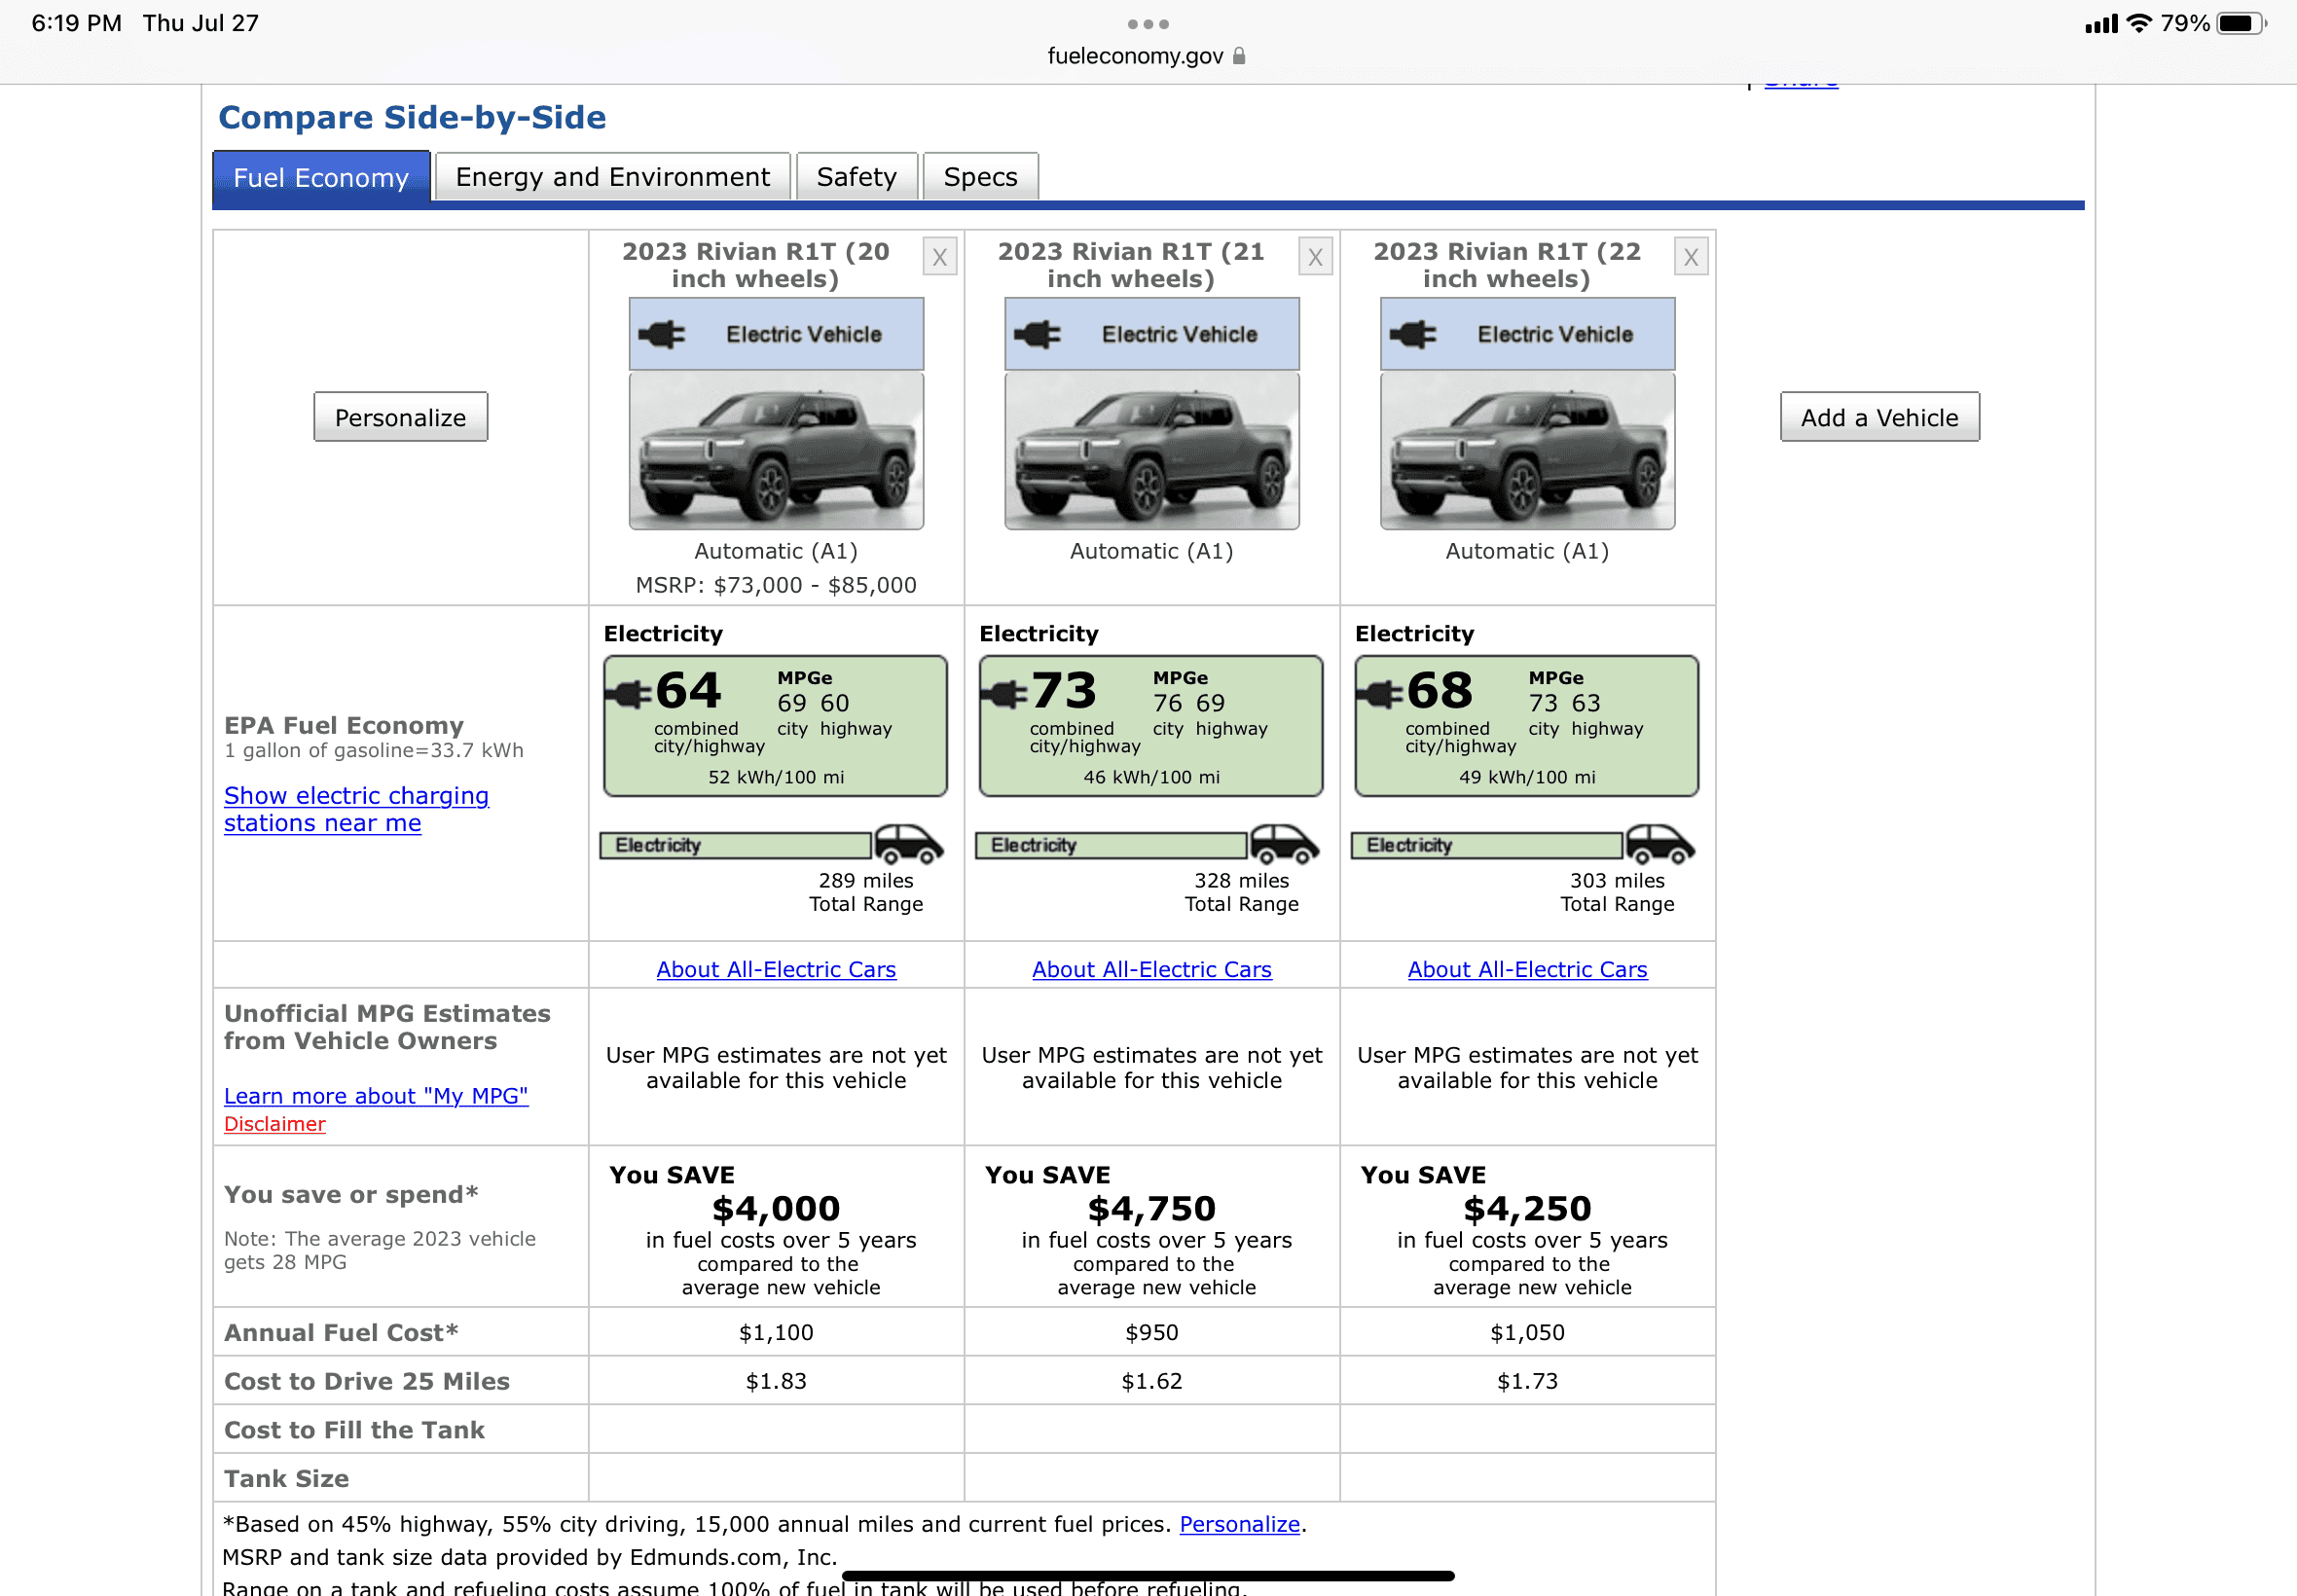Open About All-Electric Cars under 20 inch model
Screen dimensions: 2297x1596
pos(776,969)
